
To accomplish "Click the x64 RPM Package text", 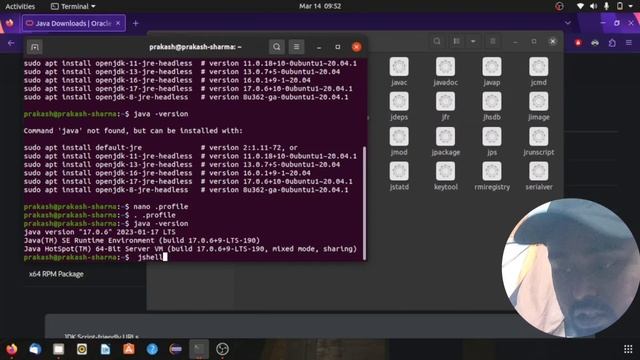I will (56, 274).
